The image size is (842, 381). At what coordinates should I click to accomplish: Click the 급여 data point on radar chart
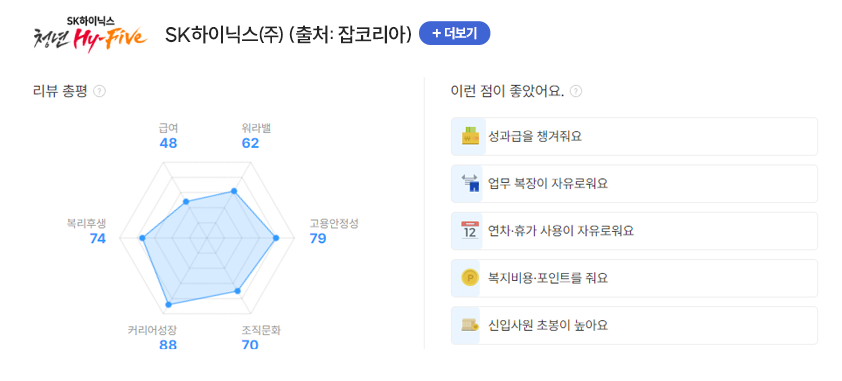[186, 202]
